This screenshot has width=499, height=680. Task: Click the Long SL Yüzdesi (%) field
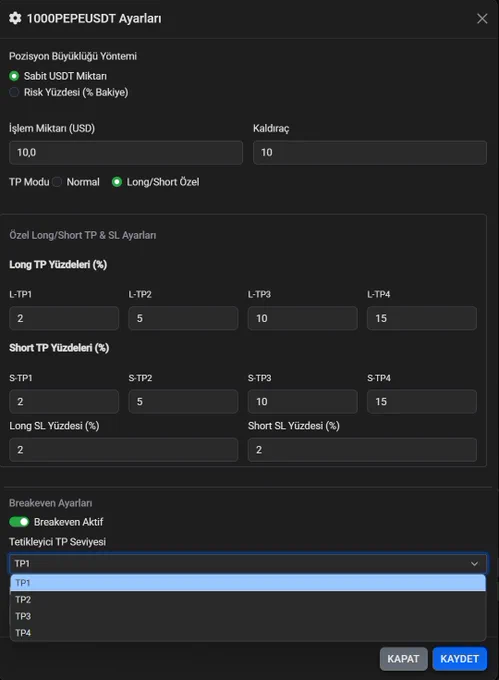(x=124, y=450)
